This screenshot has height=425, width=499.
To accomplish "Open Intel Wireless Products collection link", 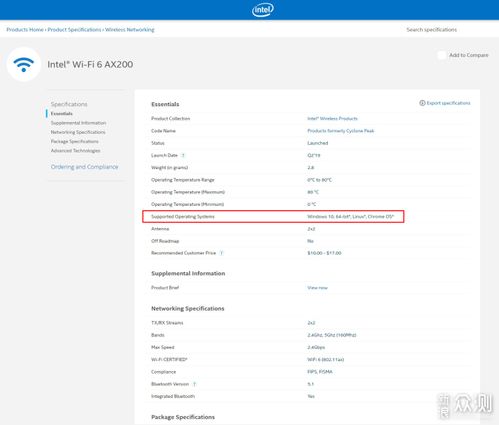I will coord(332,119).
